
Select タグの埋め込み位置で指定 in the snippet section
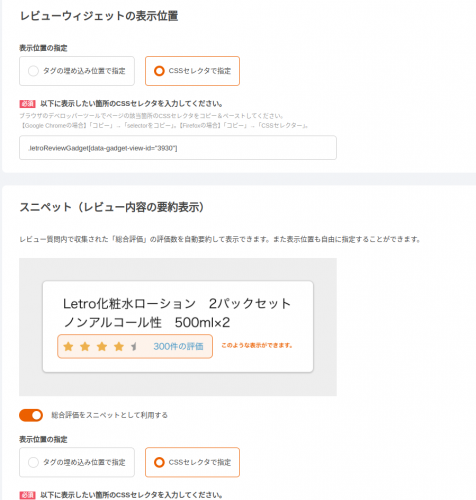point(77,462)
